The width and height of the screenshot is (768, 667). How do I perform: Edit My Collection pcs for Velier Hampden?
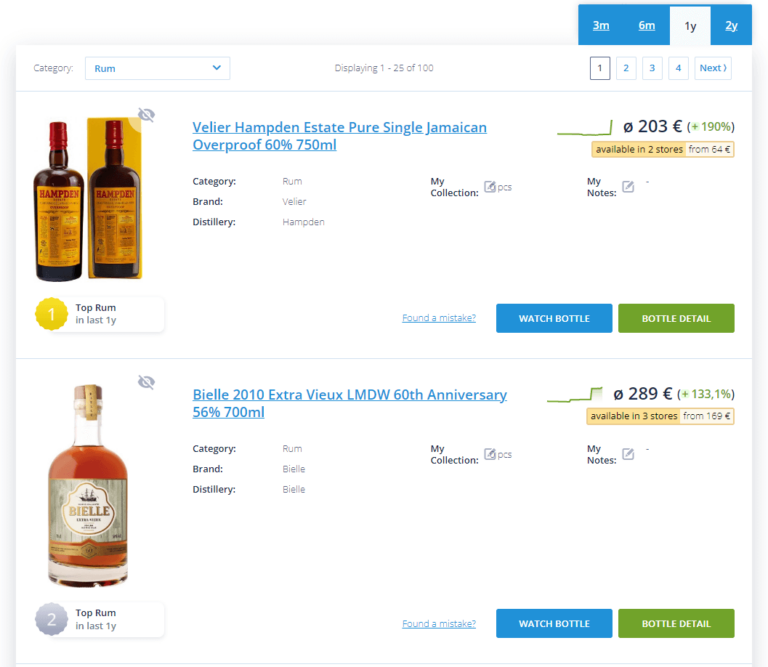(x=490, y=187)
